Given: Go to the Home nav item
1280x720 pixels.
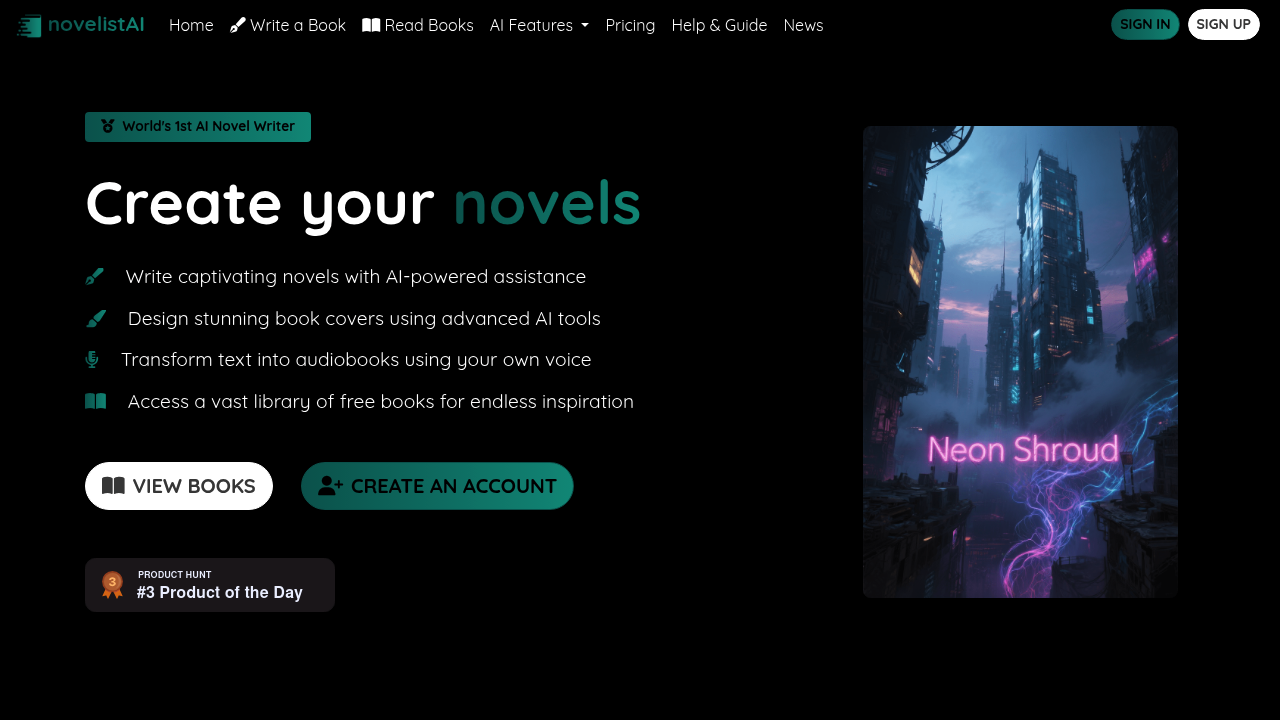Looking at the screenshot, I should 191,25.
